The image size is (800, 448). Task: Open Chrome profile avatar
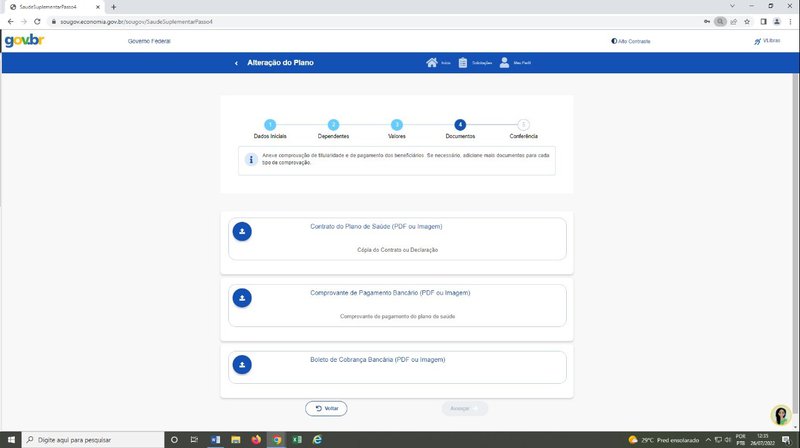[x=777, y=21]
